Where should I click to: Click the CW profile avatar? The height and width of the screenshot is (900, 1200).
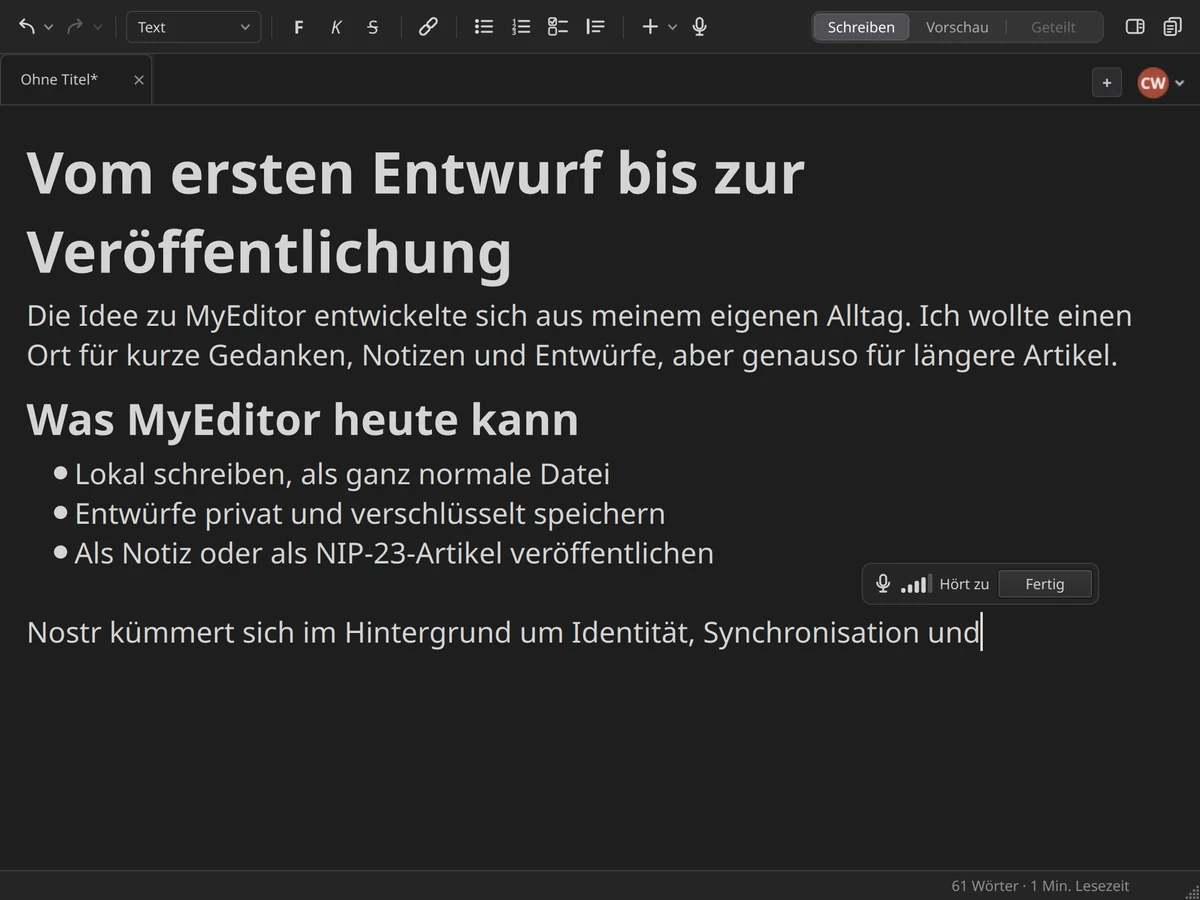1153,83
